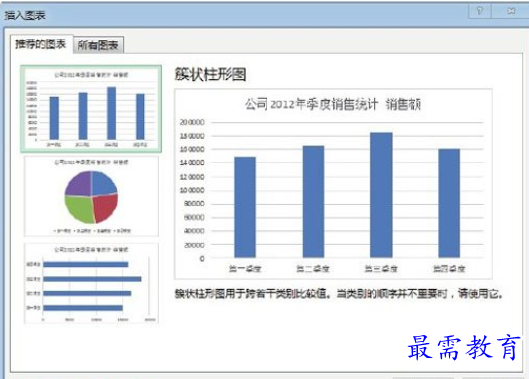Viewport: 529px width, 379px height.
Task: Click the chart description text below preview
Action: click(338, 294)
